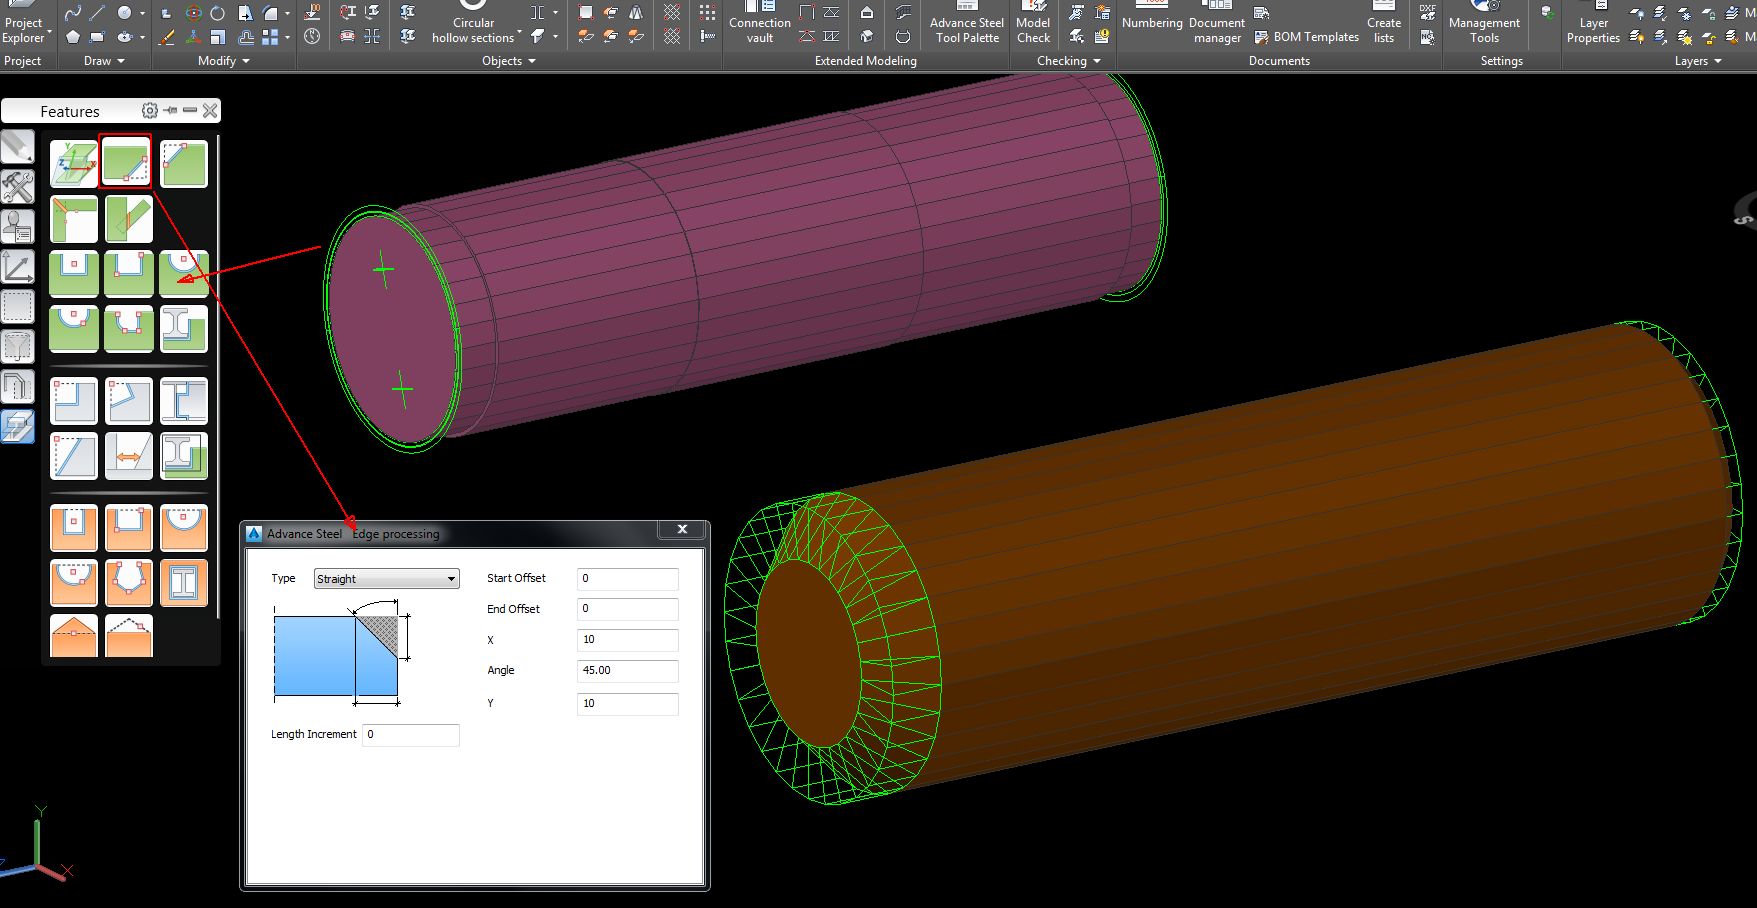
Task: Select the pencil category in palette sidebar
Action: (17, 146)
